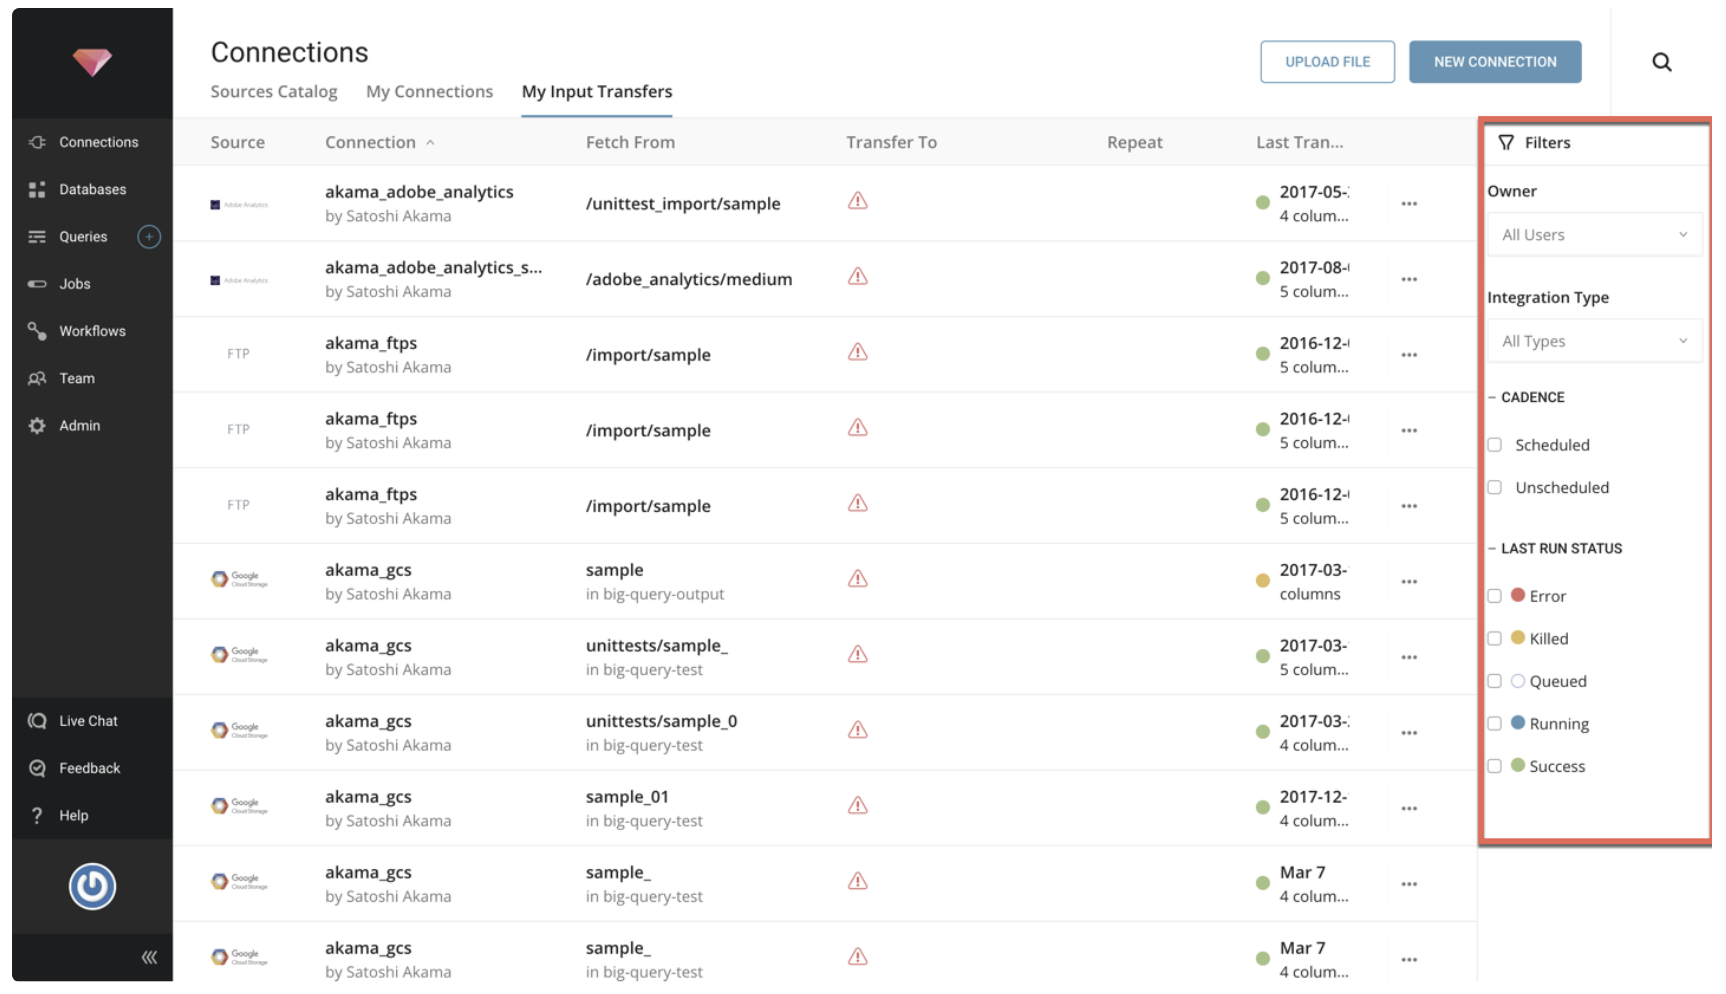The image size is (1726, 994).
Task: Open three-dot menu for /adobe_analytics/medium row
Action: coord(1409,280)
